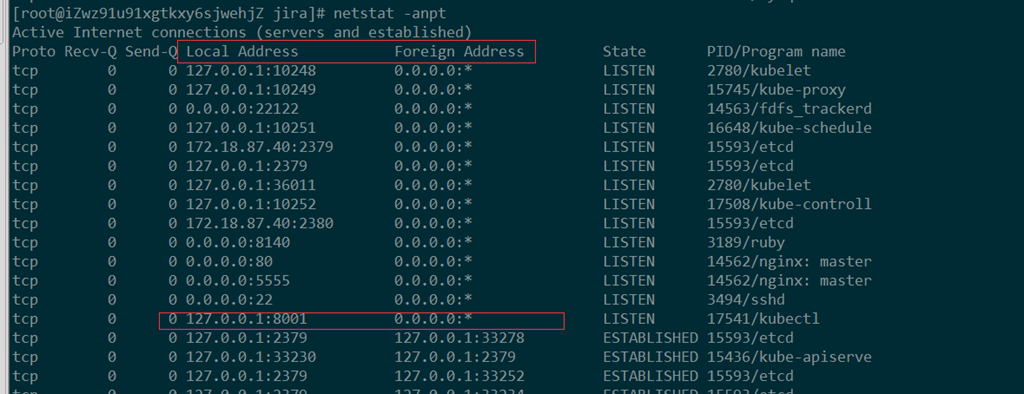Select local address 127.0.0.1:10249
Screen dimensions: 1024x394
[251, 90]
